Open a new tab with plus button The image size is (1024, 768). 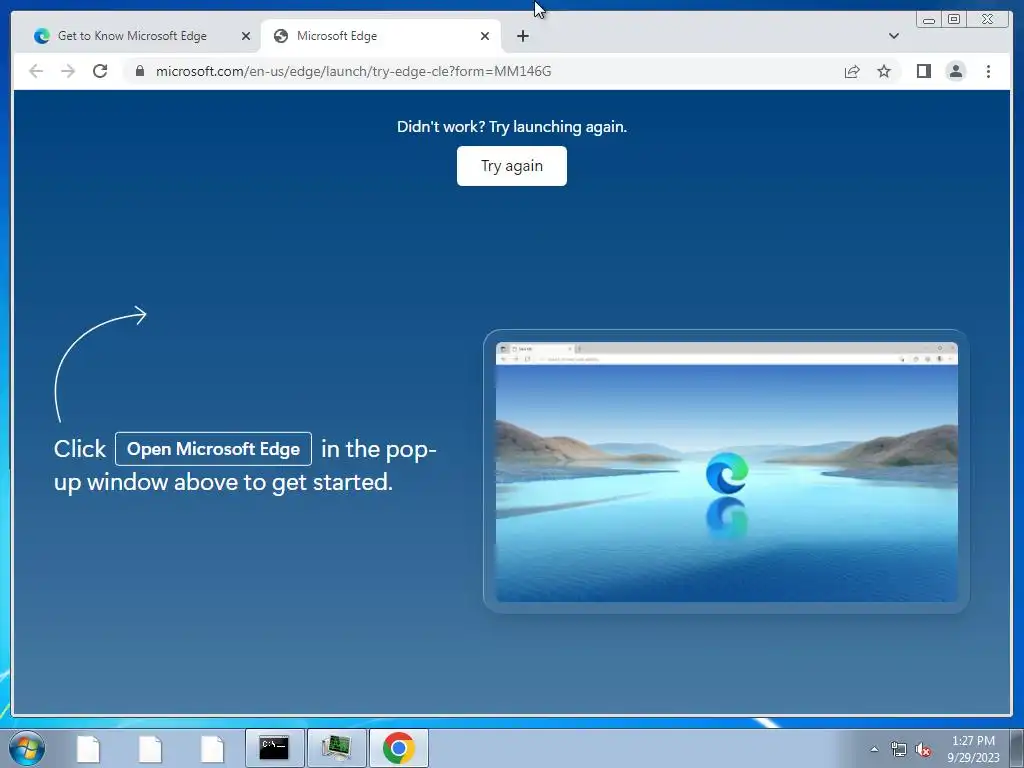tap(522, 36)
